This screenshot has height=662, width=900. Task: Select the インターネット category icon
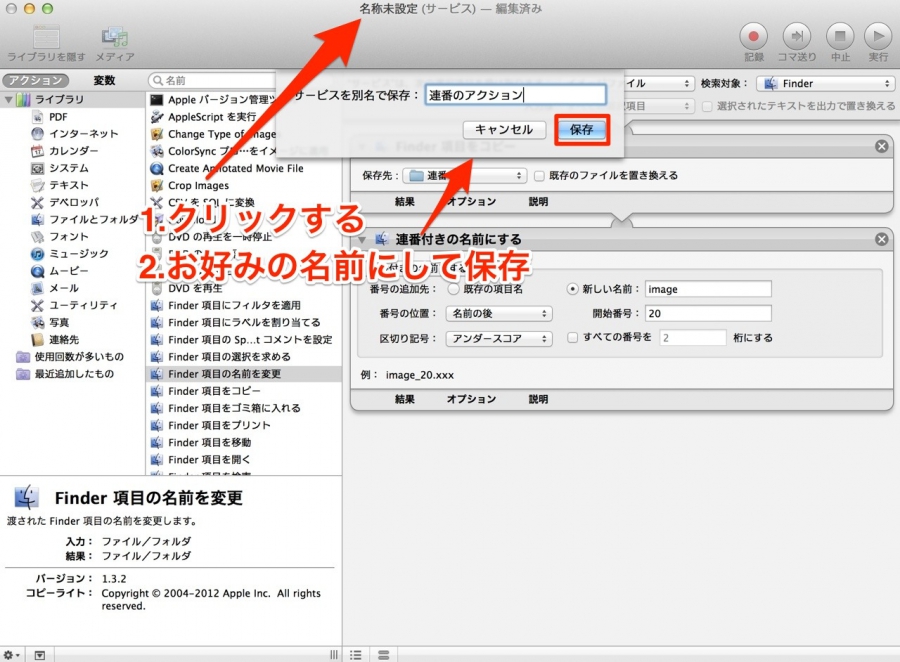pos(37,134)
